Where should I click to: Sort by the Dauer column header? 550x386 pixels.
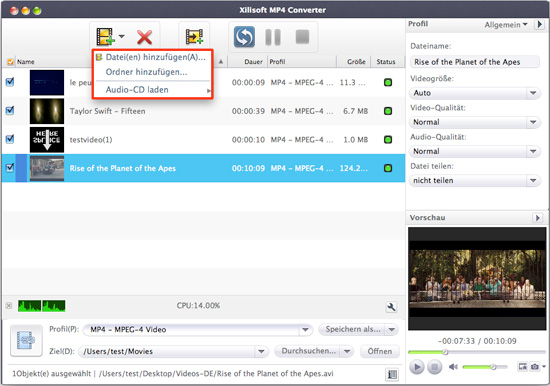(x=248, y=62)
